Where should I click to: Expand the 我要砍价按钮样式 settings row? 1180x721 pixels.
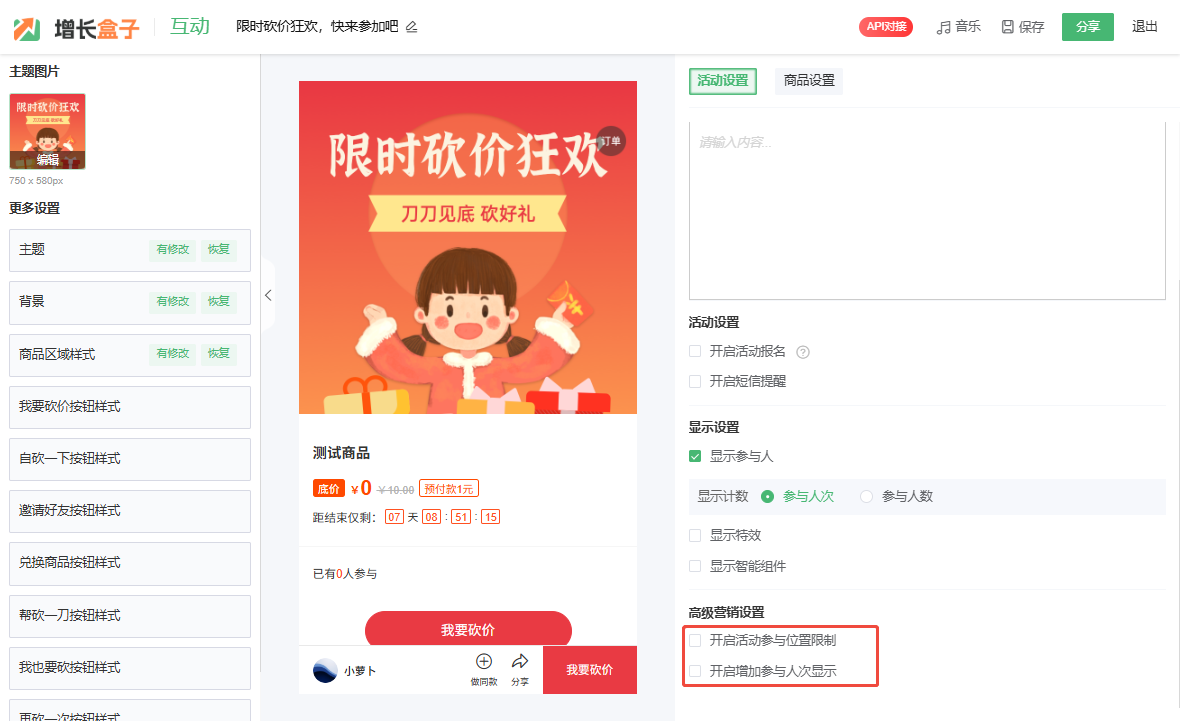point(129,407)
